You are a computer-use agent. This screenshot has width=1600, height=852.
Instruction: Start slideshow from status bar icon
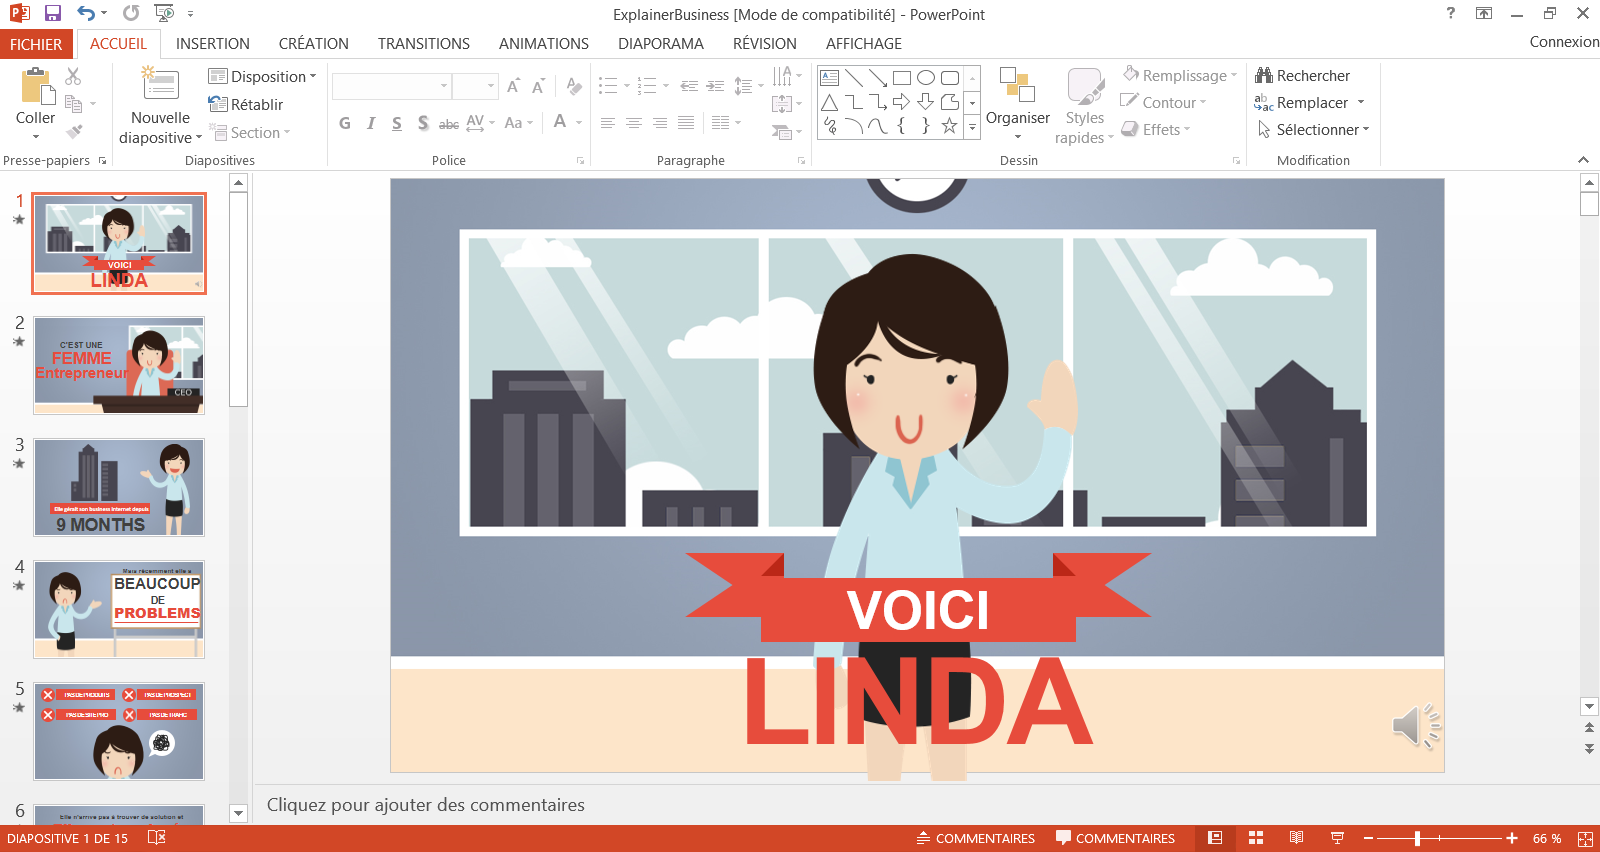[x=1337, y=838]
